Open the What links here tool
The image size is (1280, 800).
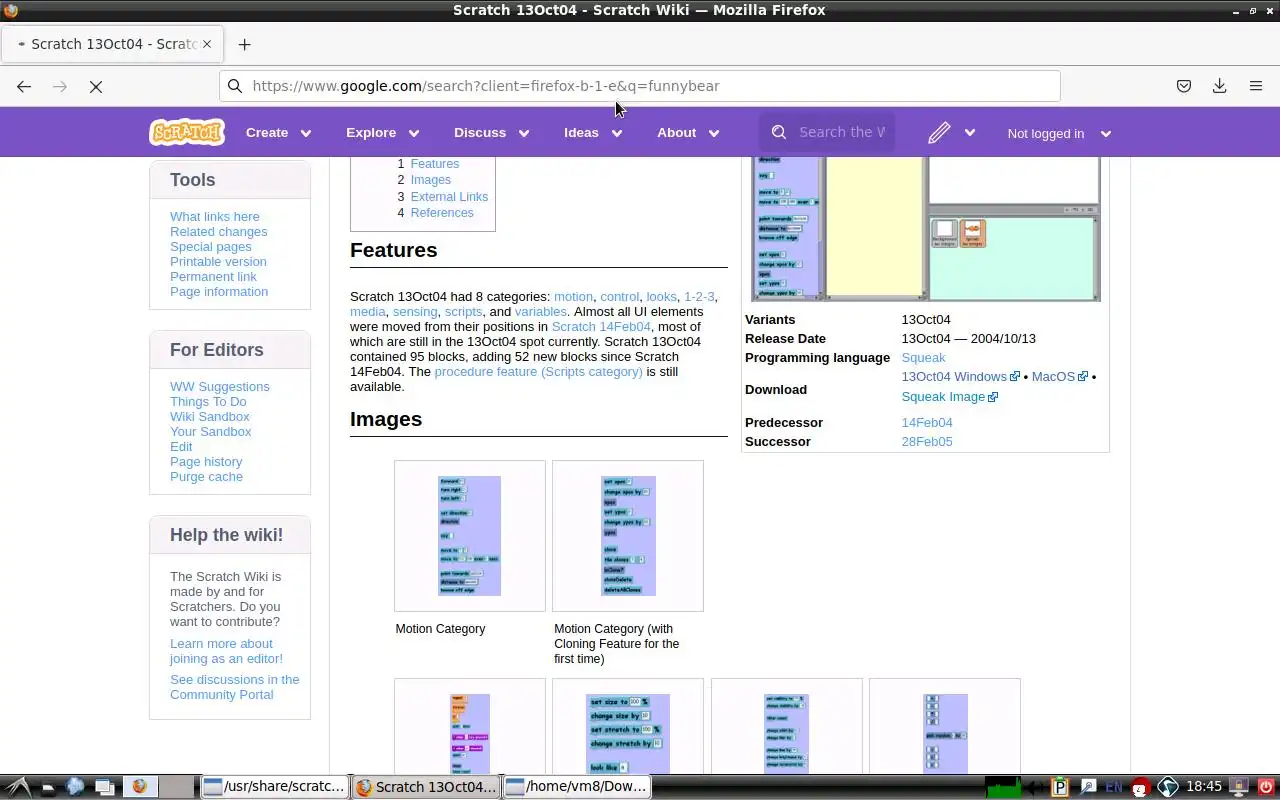tap(214, 216)
